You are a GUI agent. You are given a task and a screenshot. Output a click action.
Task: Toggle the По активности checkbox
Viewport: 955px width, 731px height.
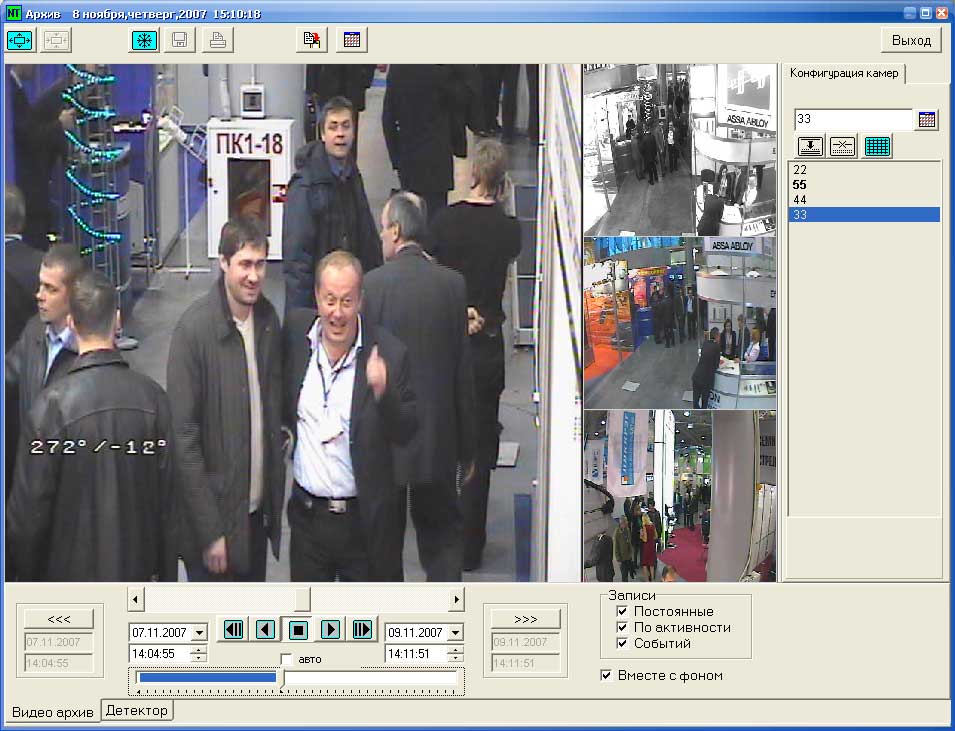[x=622, y=627]
